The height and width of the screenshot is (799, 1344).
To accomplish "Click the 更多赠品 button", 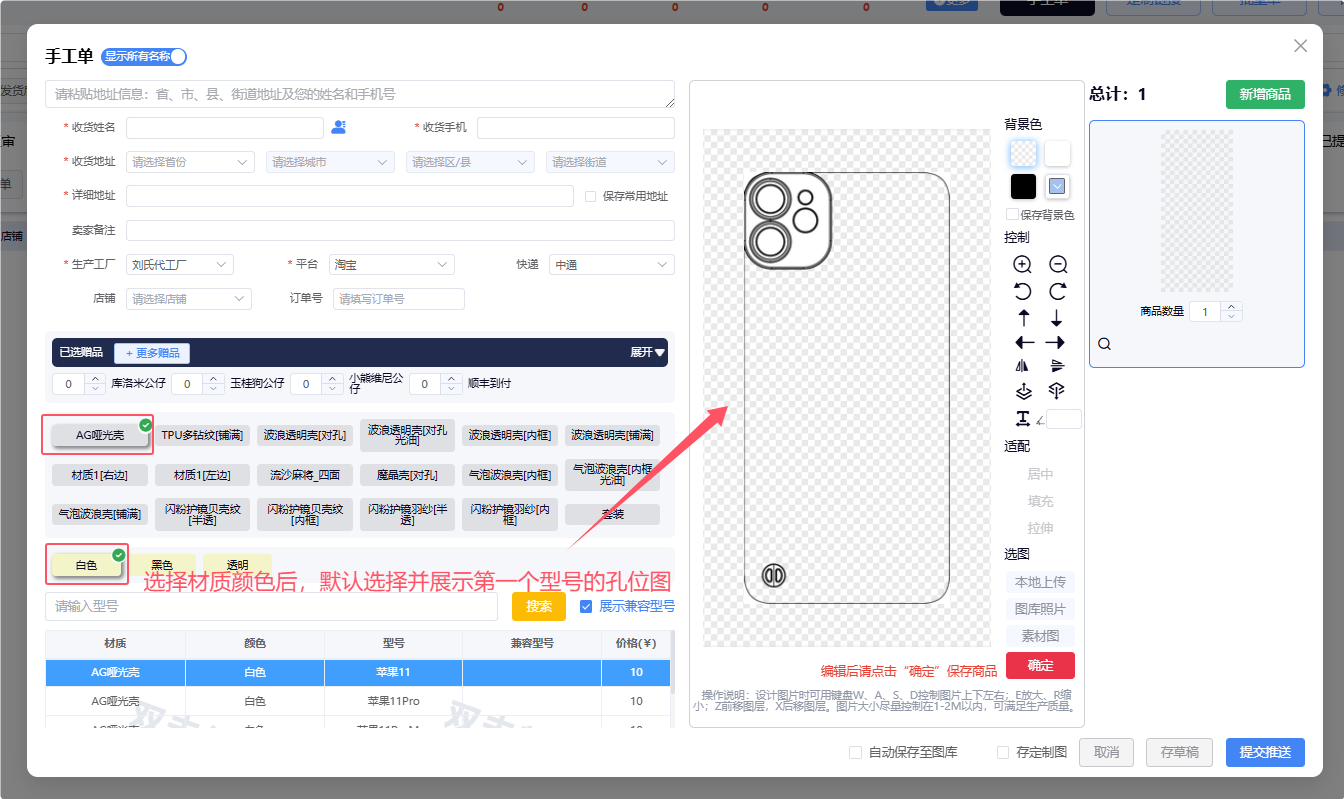I will tap(152, 353).
